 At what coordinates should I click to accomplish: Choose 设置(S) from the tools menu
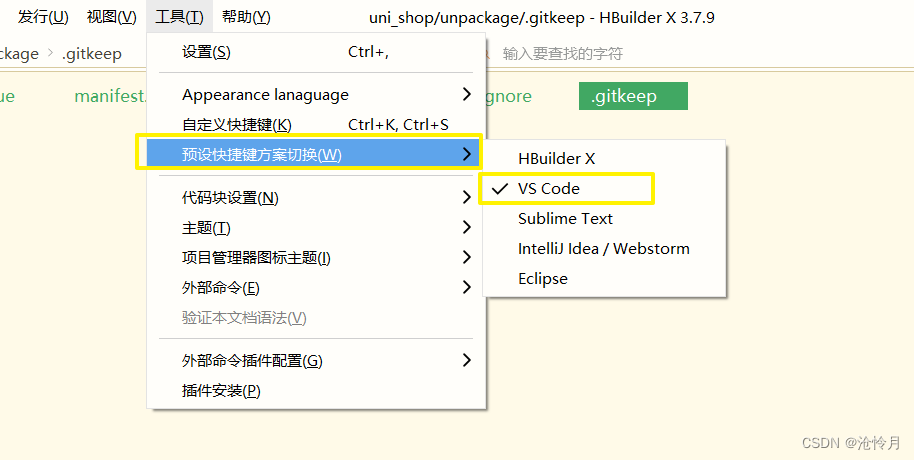[x=316, y=52]
